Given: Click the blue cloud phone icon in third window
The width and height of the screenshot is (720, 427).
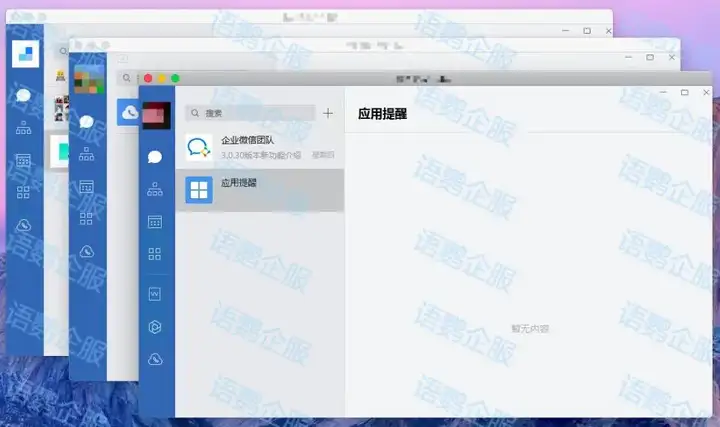Looking at the screenshot, I should (128, 113).
